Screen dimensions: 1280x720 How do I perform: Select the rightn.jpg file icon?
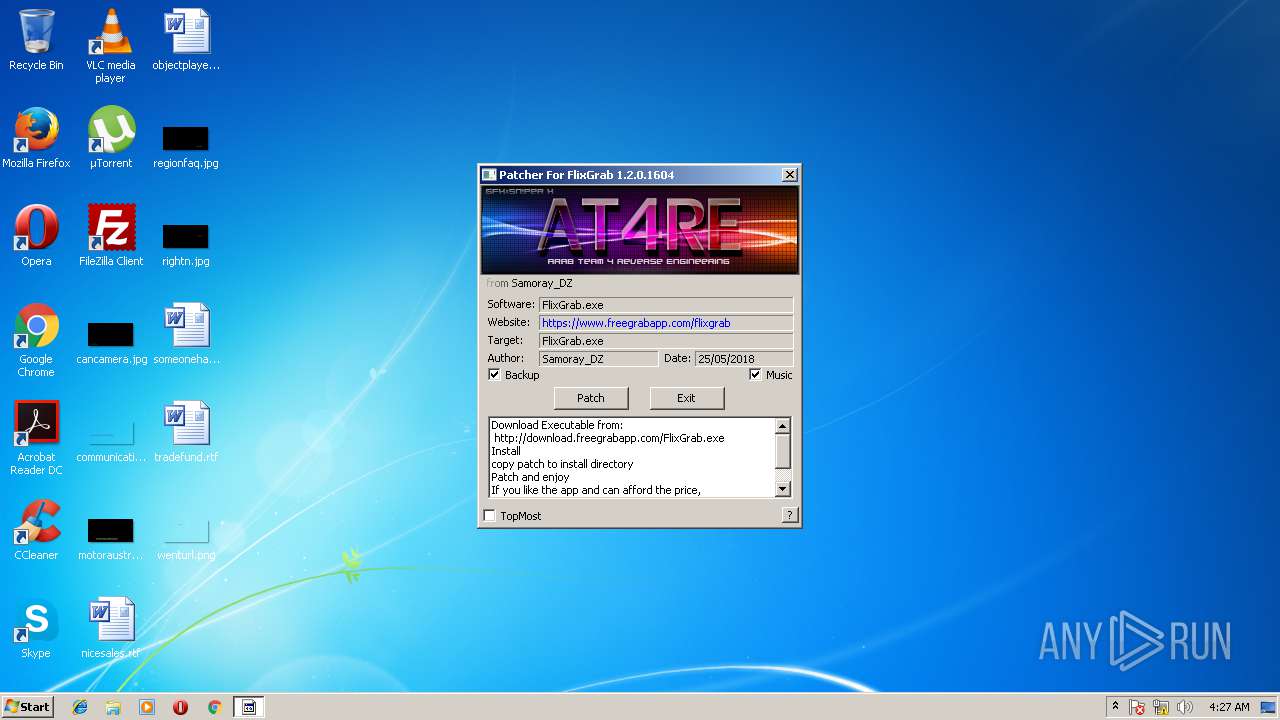[x=186, y=244]
